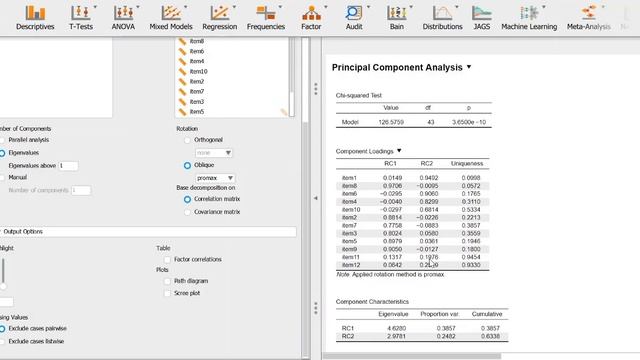Select item4 scale icon in variable list
Screen dimensions: 640x360
click(182, 61)
